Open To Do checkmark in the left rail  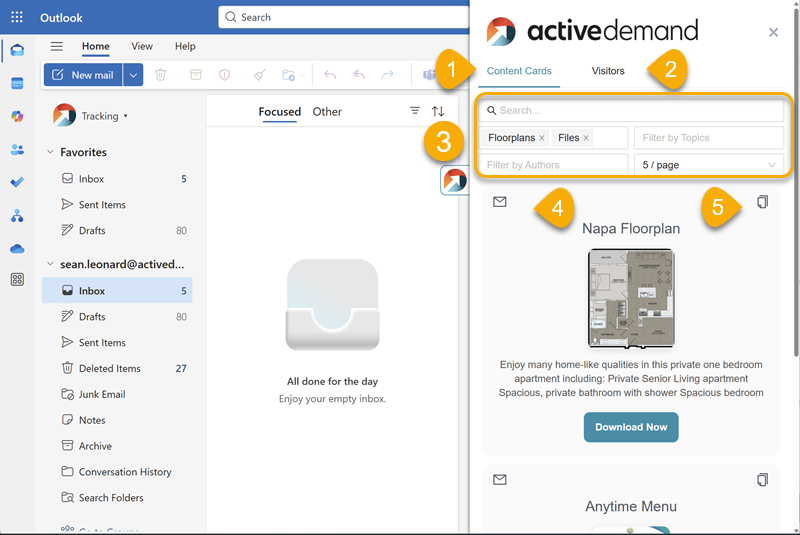[17, 182]
